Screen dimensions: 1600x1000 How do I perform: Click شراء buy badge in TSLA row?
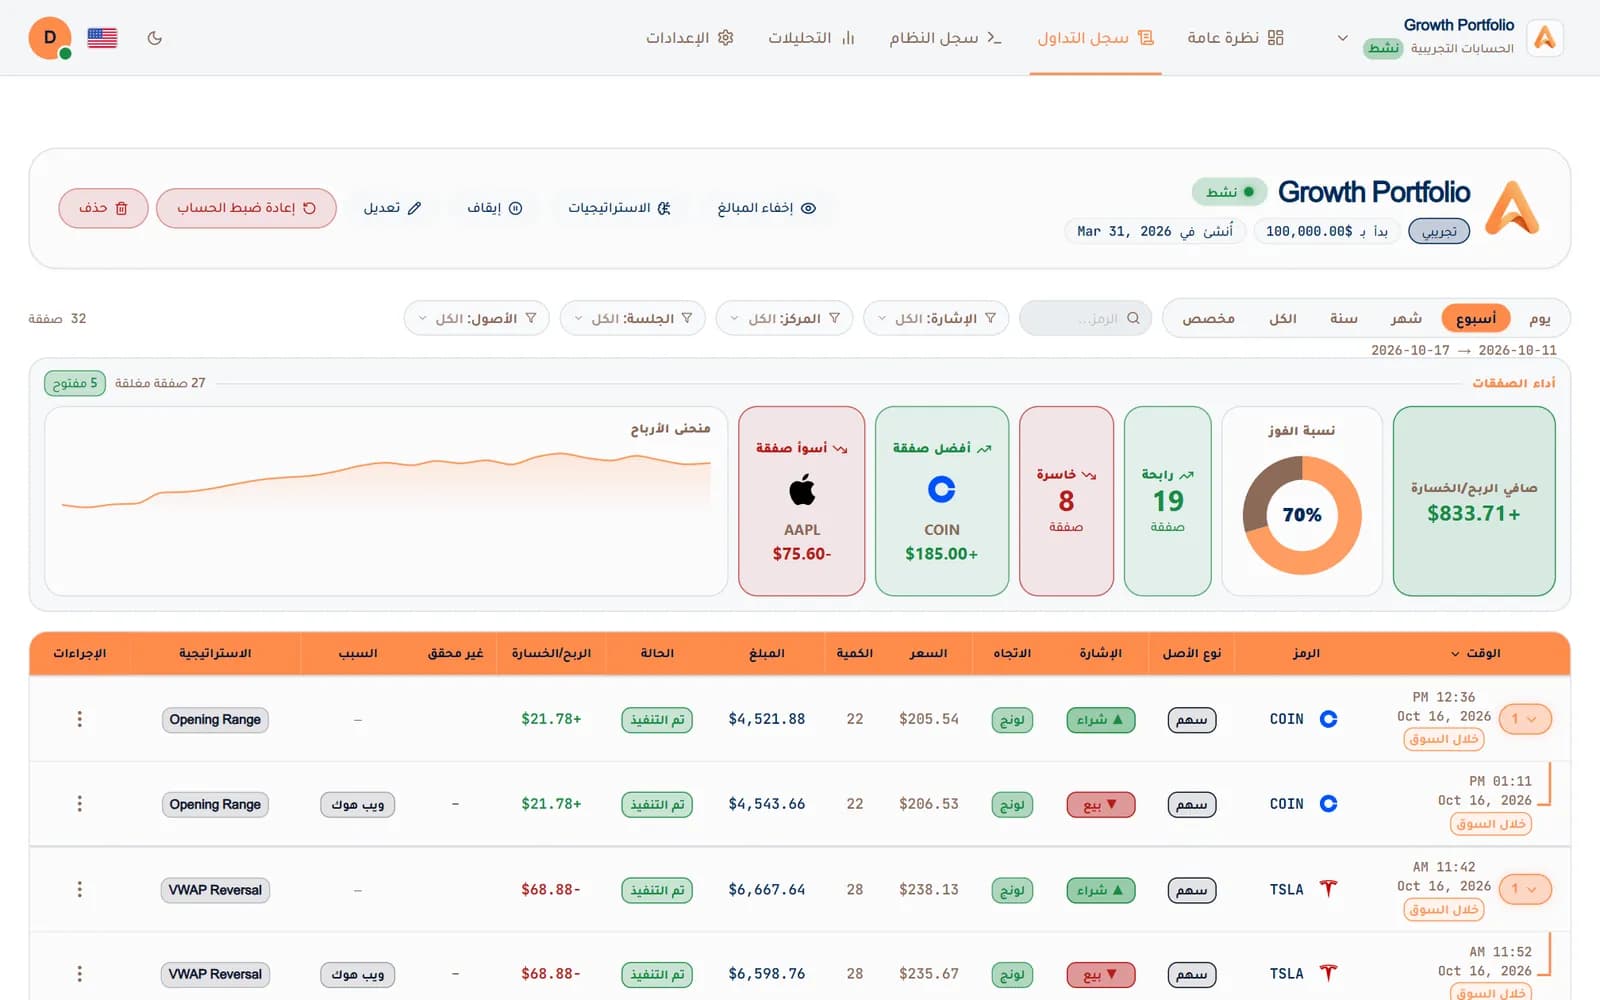(1101, 890)
